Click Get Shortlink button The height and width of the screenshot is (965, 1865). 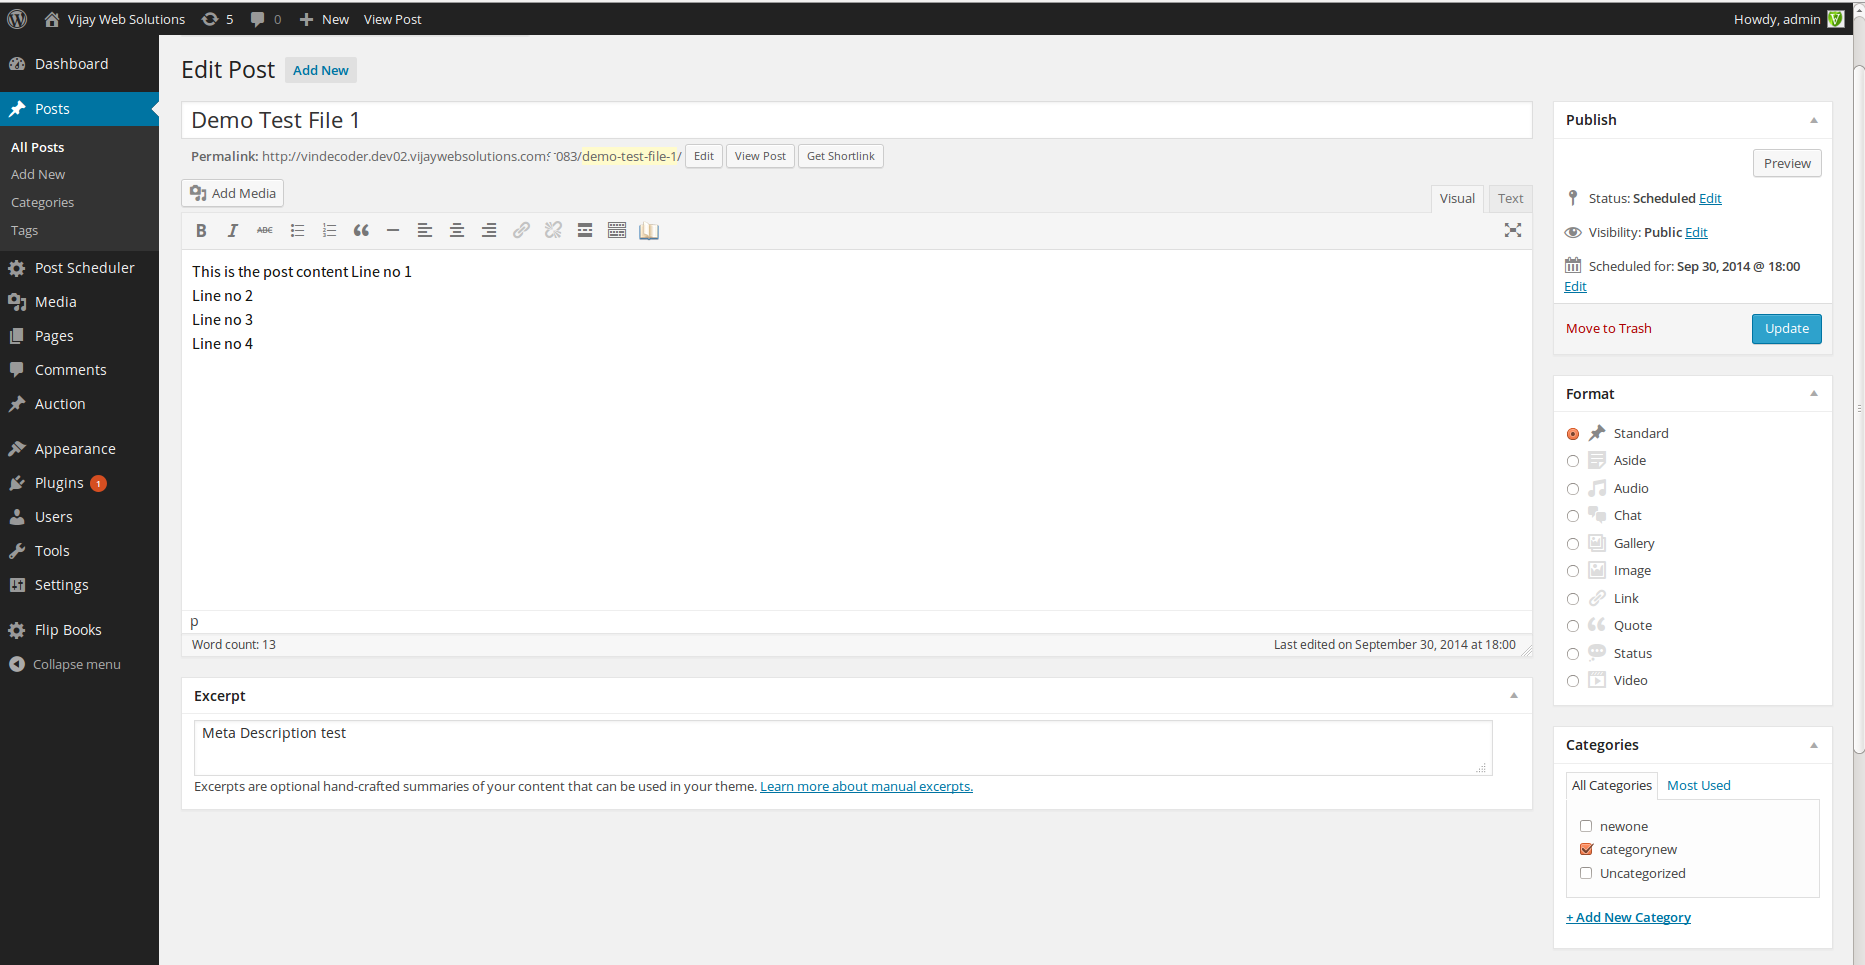point(840,156)
